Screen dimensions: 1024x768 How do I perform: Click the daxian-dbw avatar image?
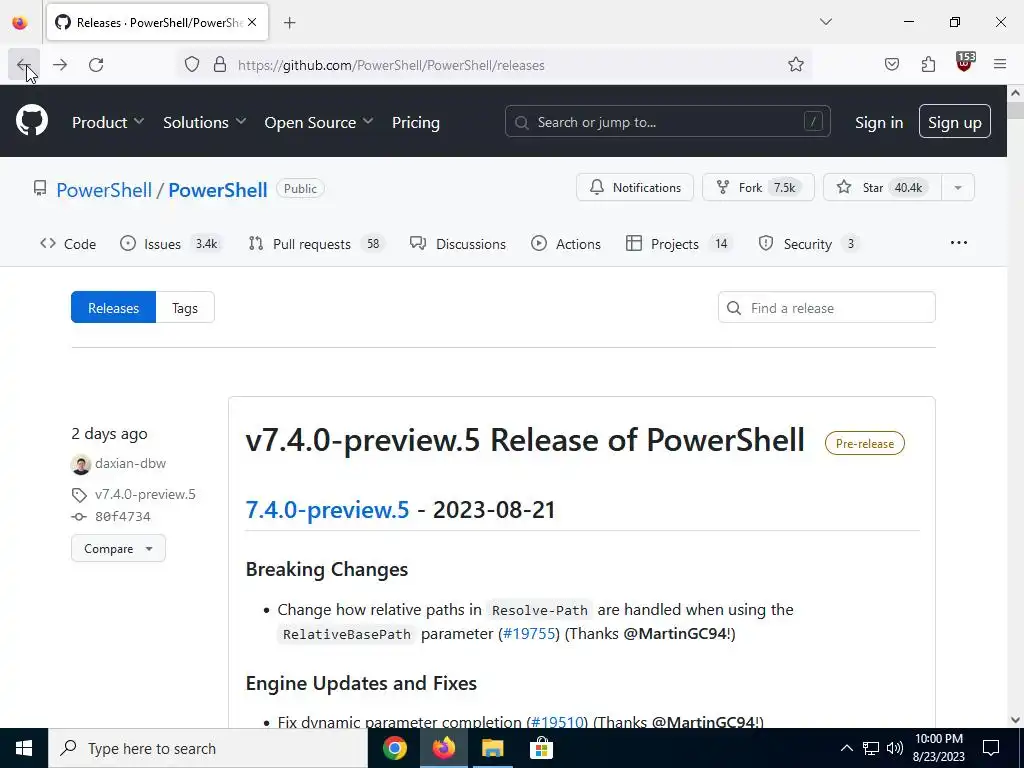80,464
